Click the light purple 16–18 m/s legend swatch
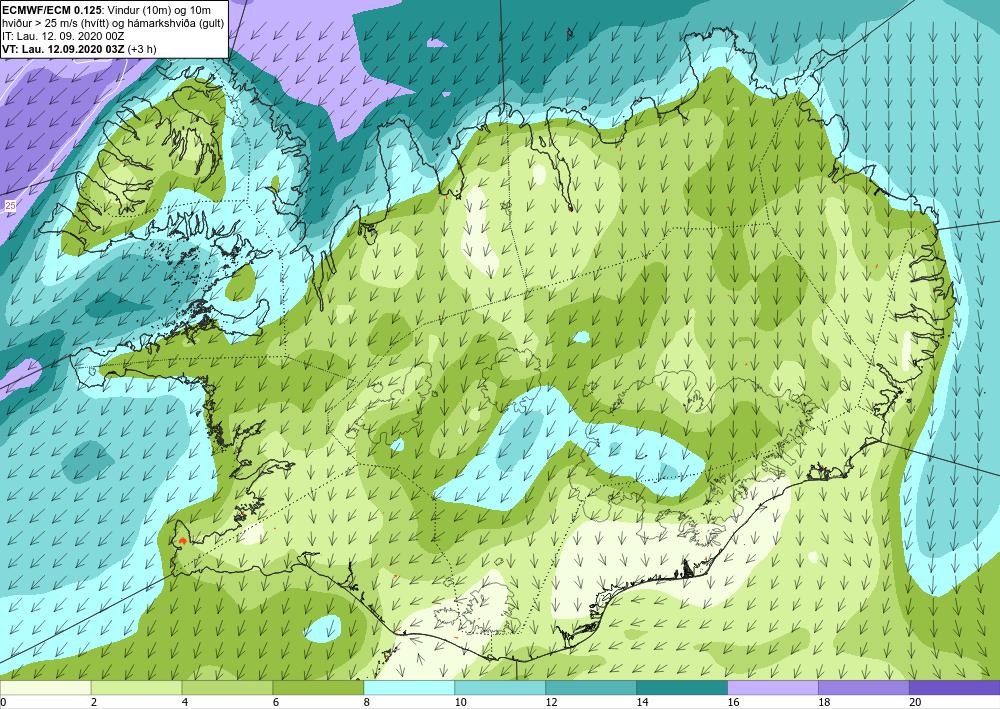This screenshot has width=1000, height=709. [772, 687]
